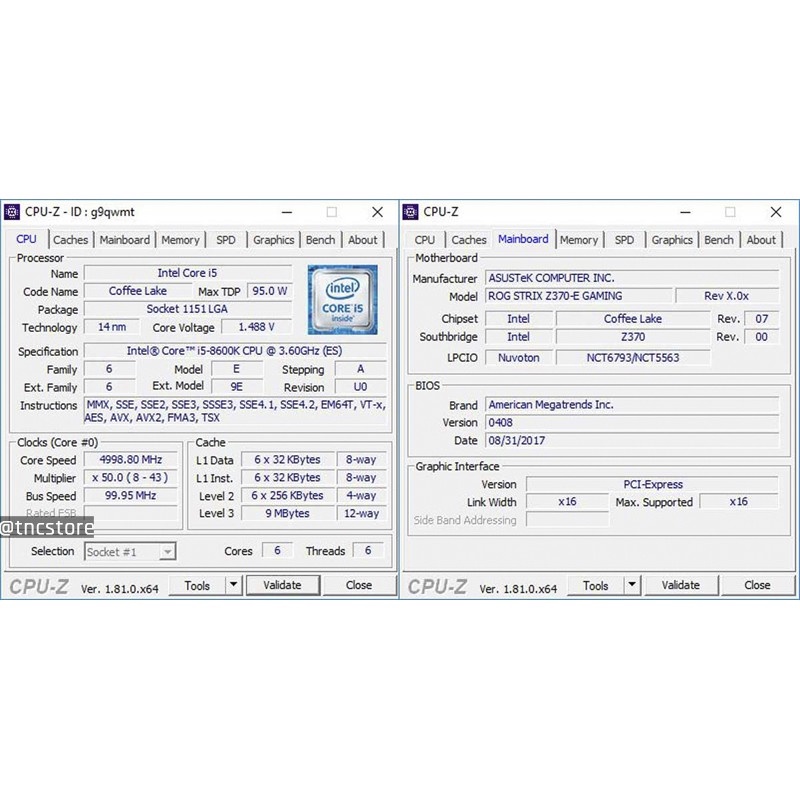Switch to Mainboard tab in left window
This screenshot has height=800, width=800.
pyautogui.click(x=124, y=240)
